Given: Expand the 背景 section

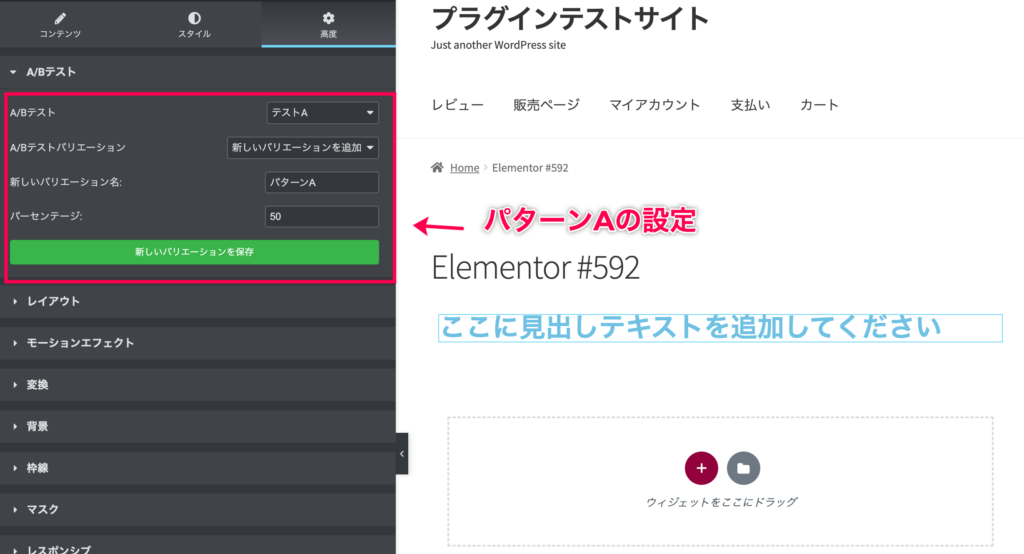Looking at the screenshot, I should click(x=197, y=427).
